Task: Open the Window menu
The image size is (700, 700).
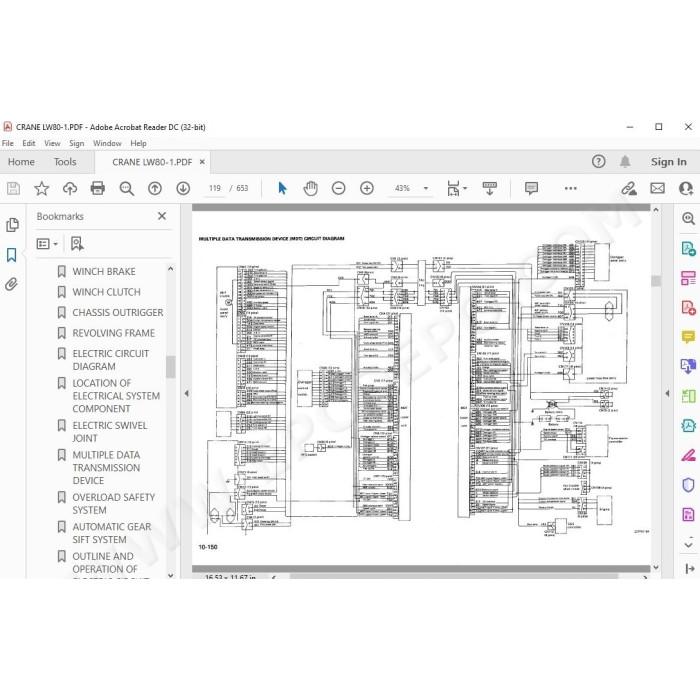Action: [x=107, y=143]
